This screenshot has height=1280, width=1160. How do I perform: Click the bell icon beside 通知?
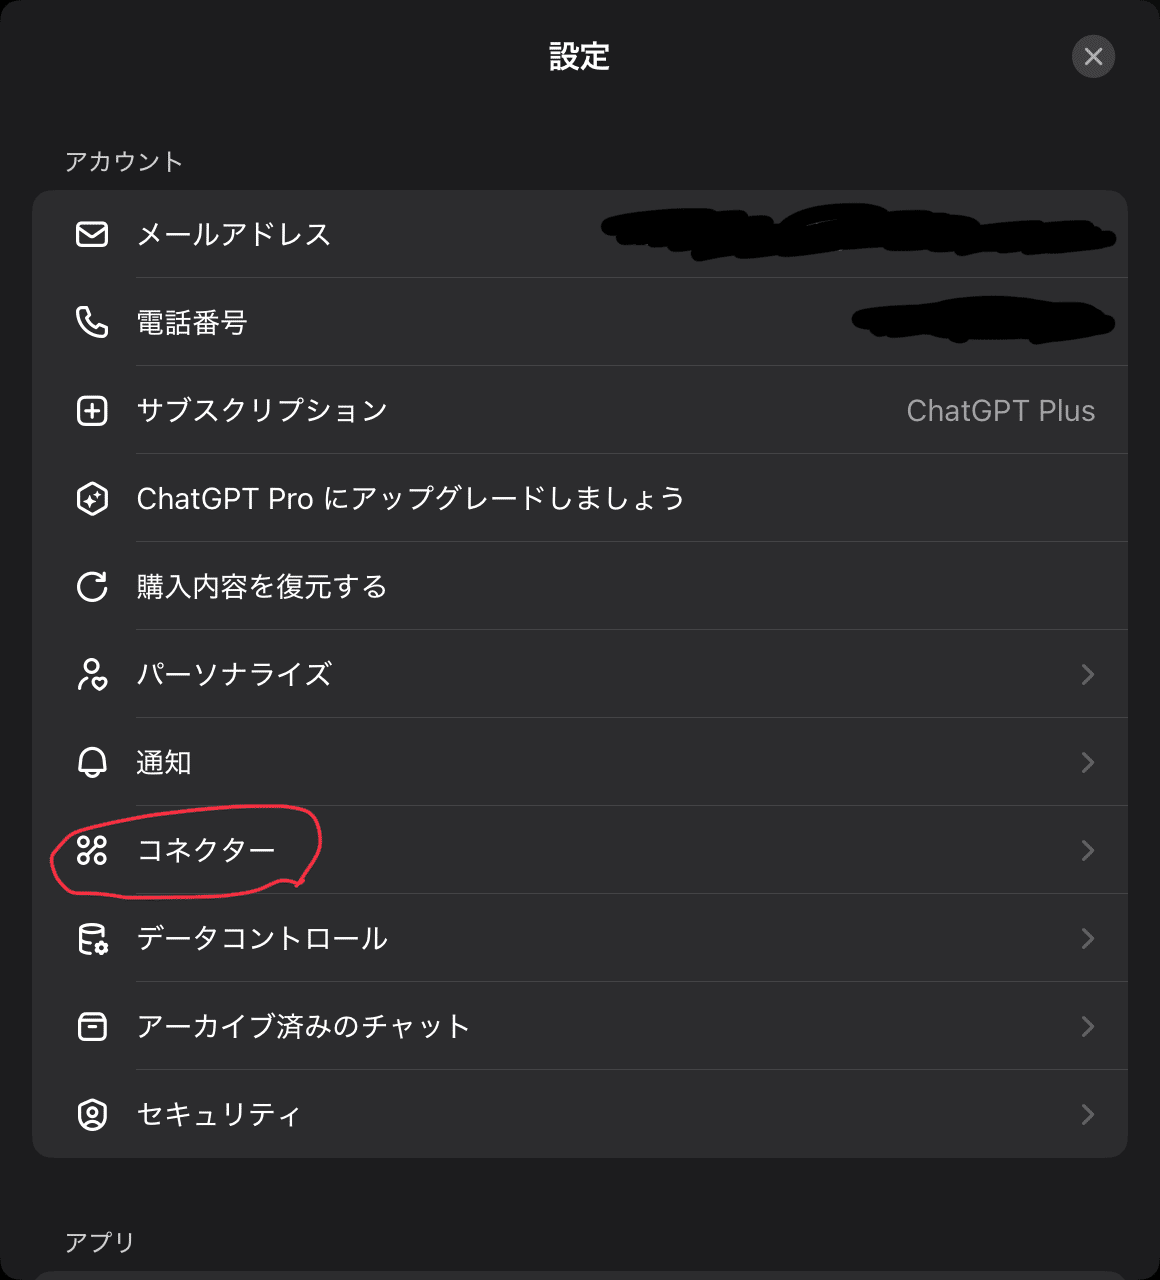point(91,762)
